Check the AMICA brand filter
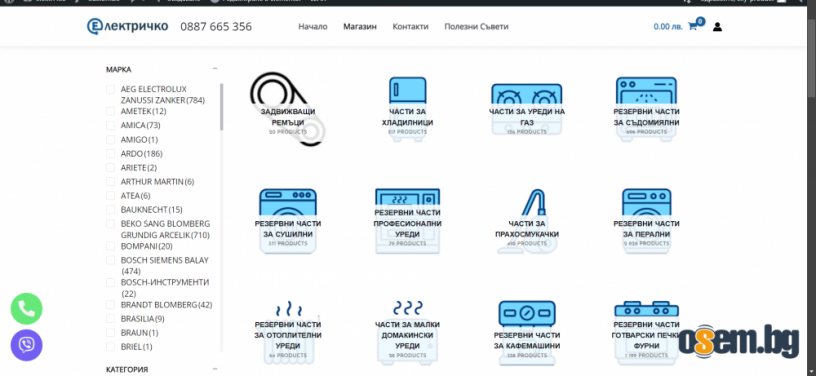 (110, 125)
